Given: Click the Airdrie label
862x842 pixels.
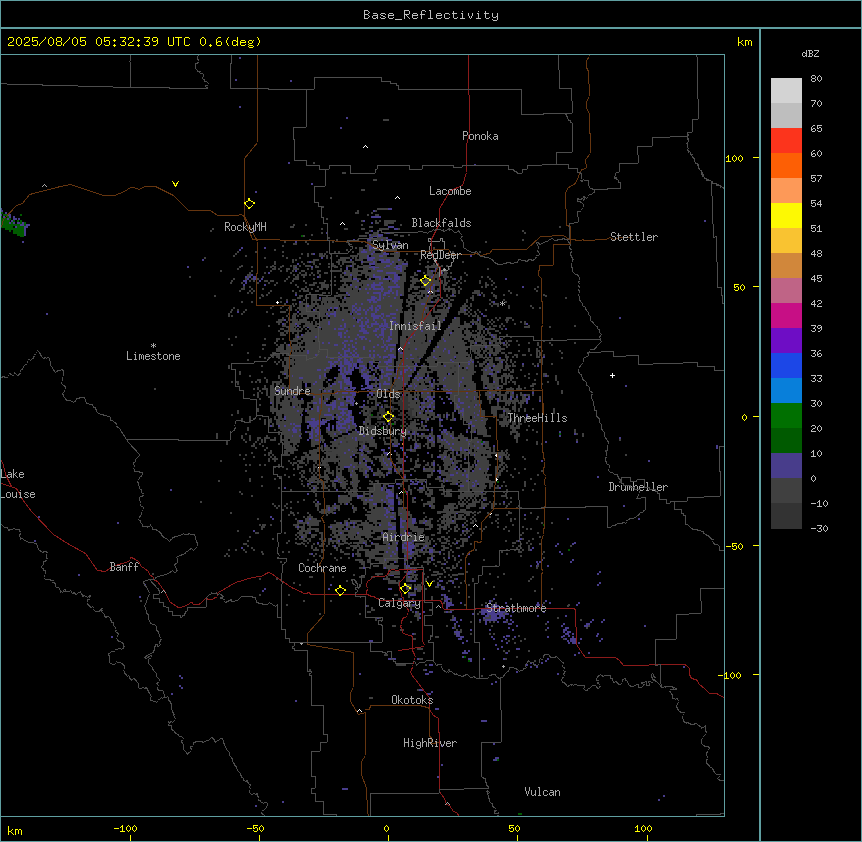Looking at the screenshot, I should click(404, 537).
